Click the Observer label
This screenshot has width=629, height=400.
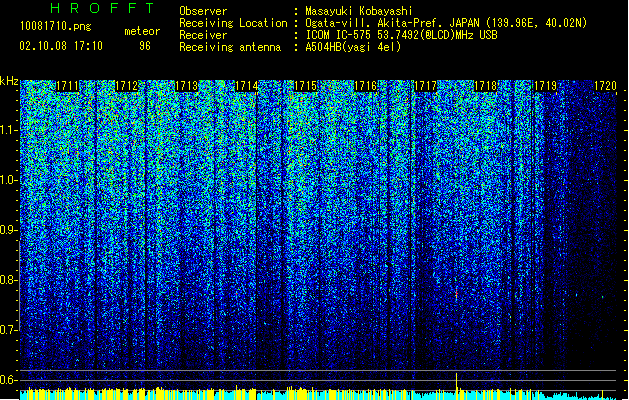[x=203, y=11]
